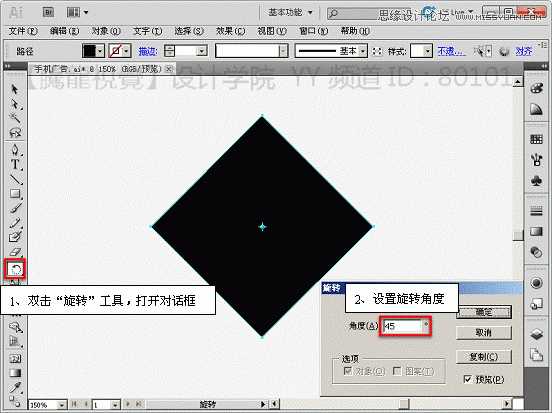This screenshot has width=552, height=413.
Task: Open the Artboards panel icon
Action: (x=536, y=354)
